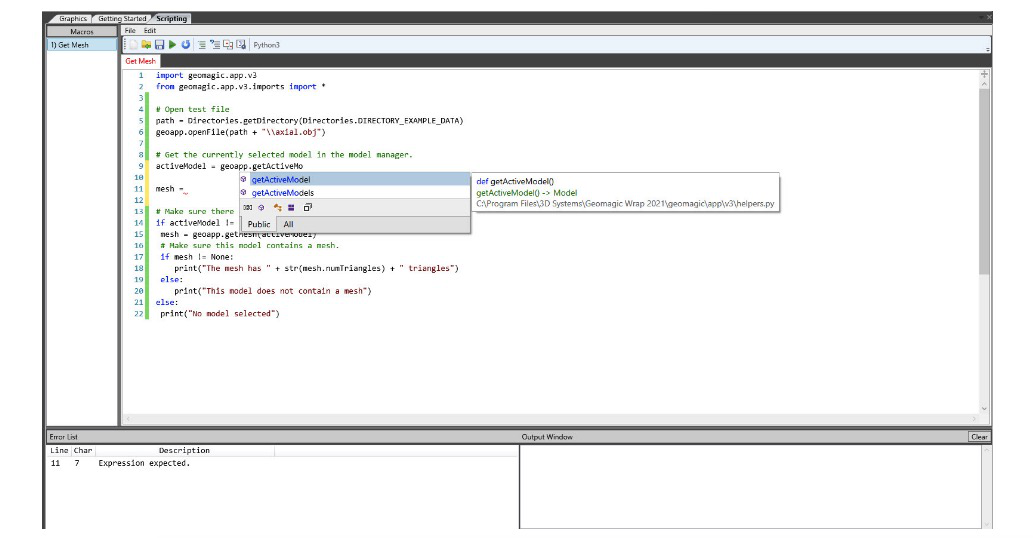Click the '# Open test file' comment line

point(192,109)
